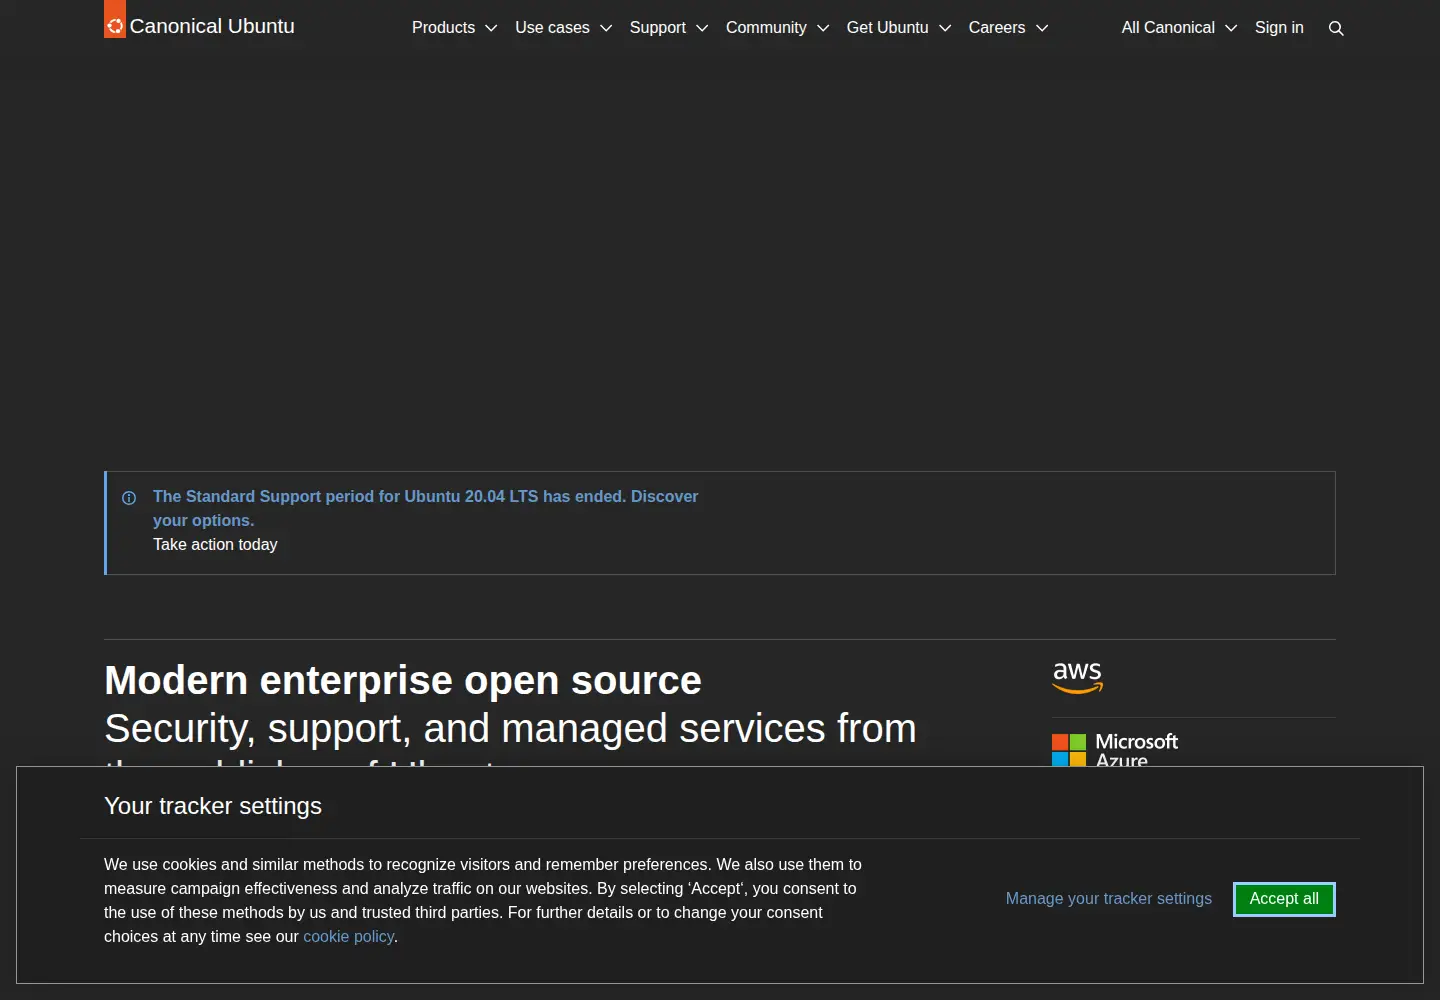Screen dimensions: 1440x1000
Task: Open the cookie policy link
Action: [x=349, y=937]
